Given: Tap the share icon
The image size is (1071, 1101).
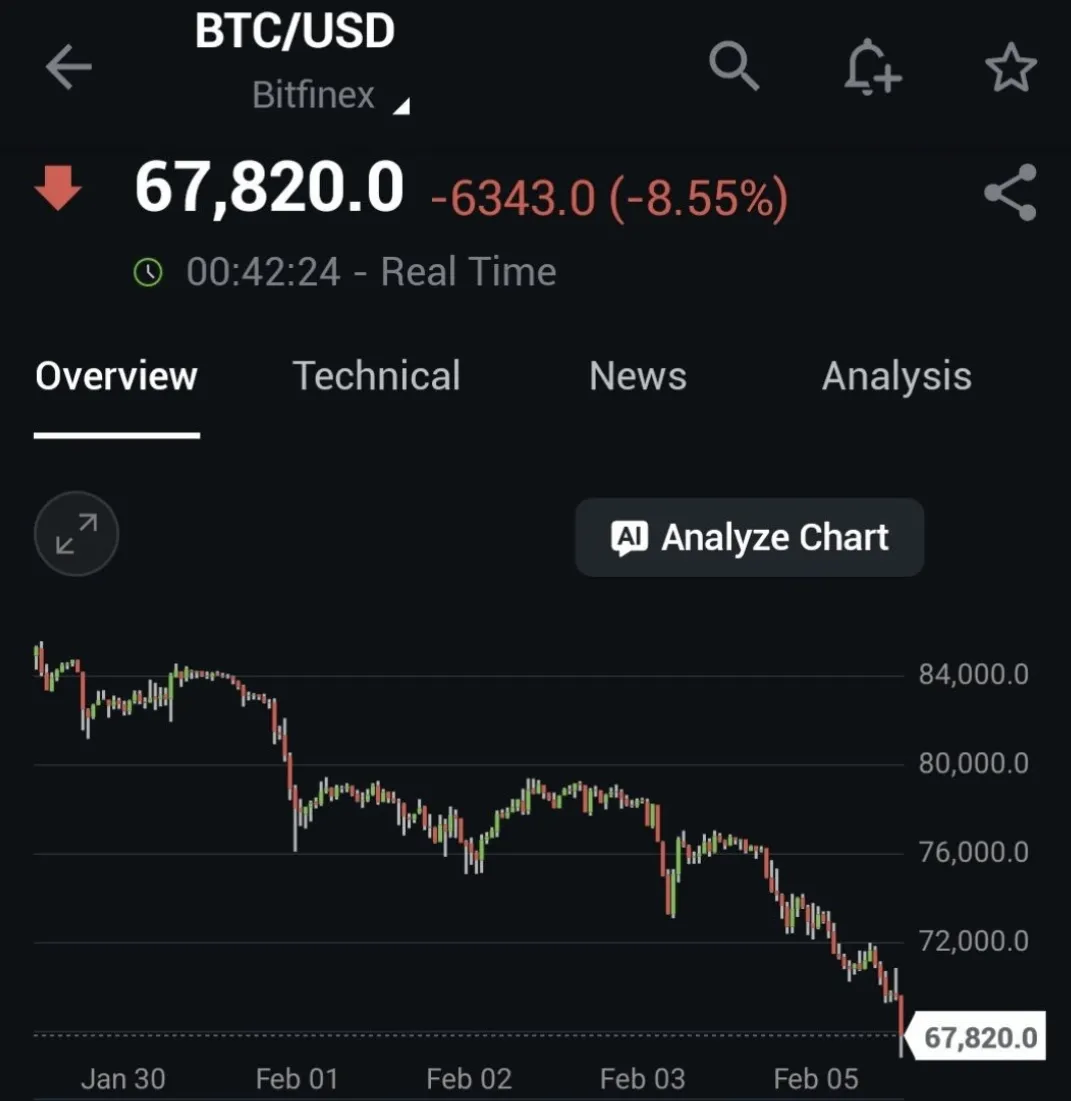Looking at the screenshot, I should point(1010,193).
